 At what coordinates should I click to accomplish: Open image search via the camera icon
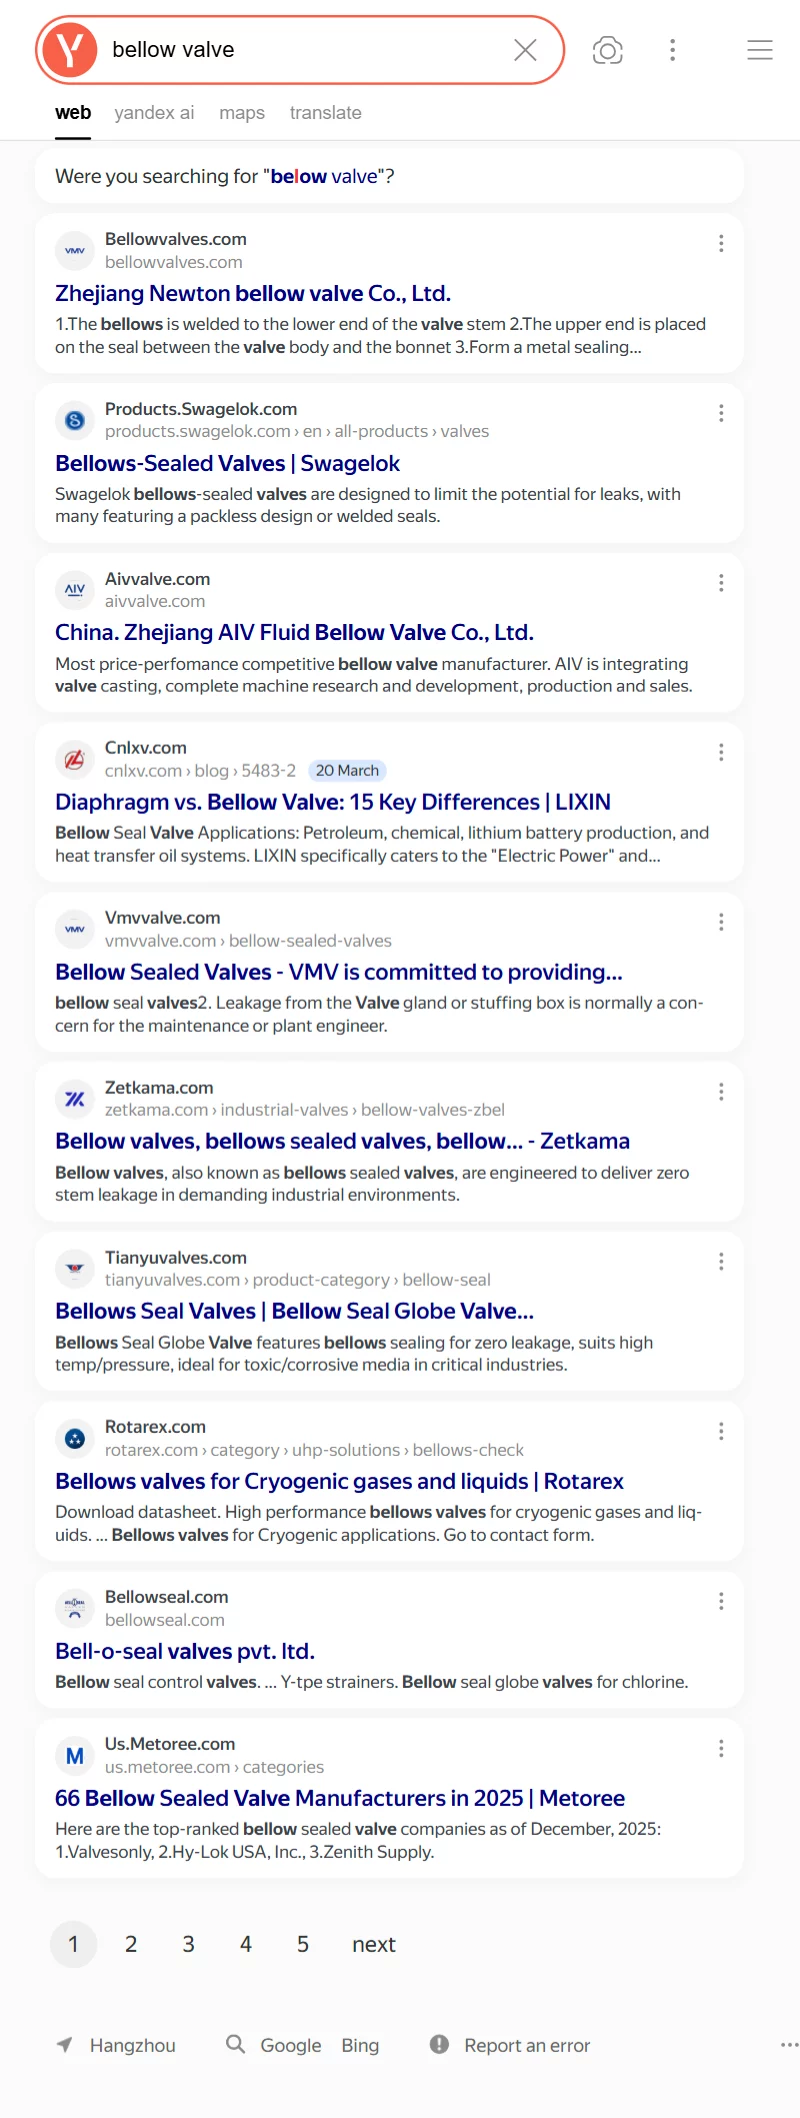coord(608,49)
